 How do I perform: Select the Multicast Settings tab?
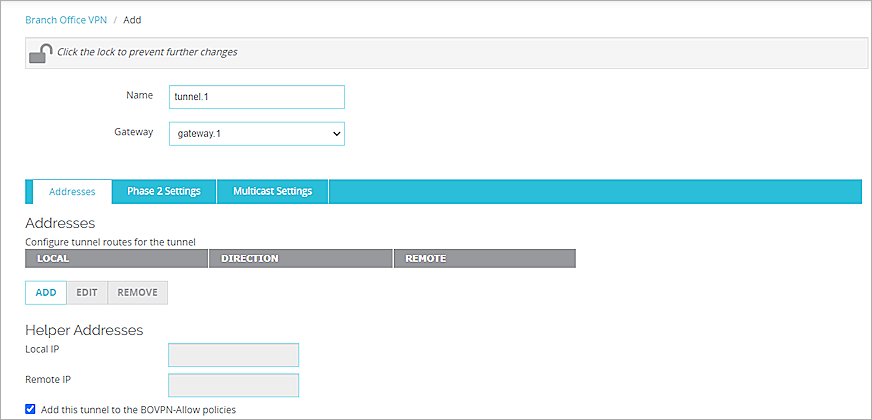click(x=272, y=191)
